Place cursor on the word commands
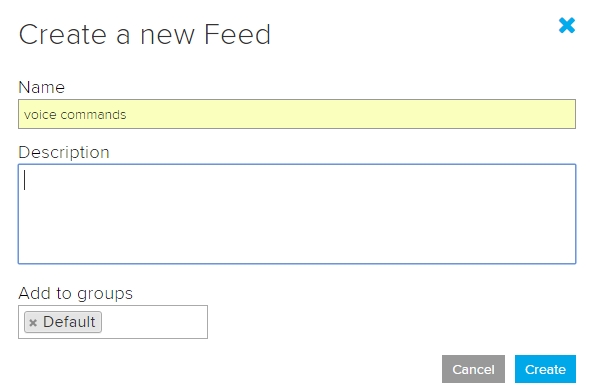The height and width of the screenshot is (392, 590). click(x=93, y=114)
